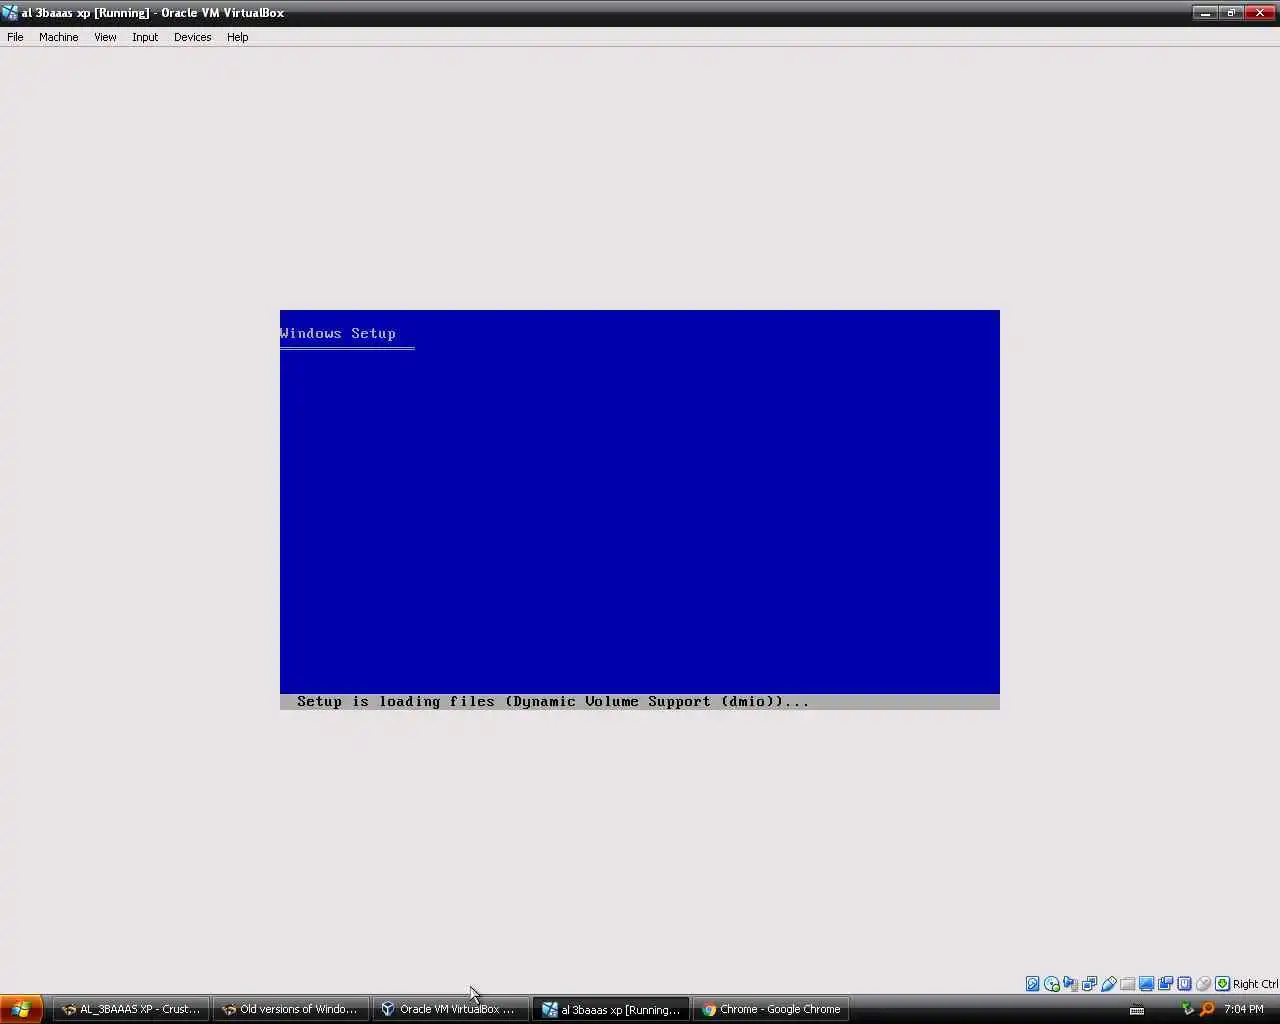Click the Right Ctrl host key label
Viewport: 1280px width, 1024px height.
(x=1255, y=984)
